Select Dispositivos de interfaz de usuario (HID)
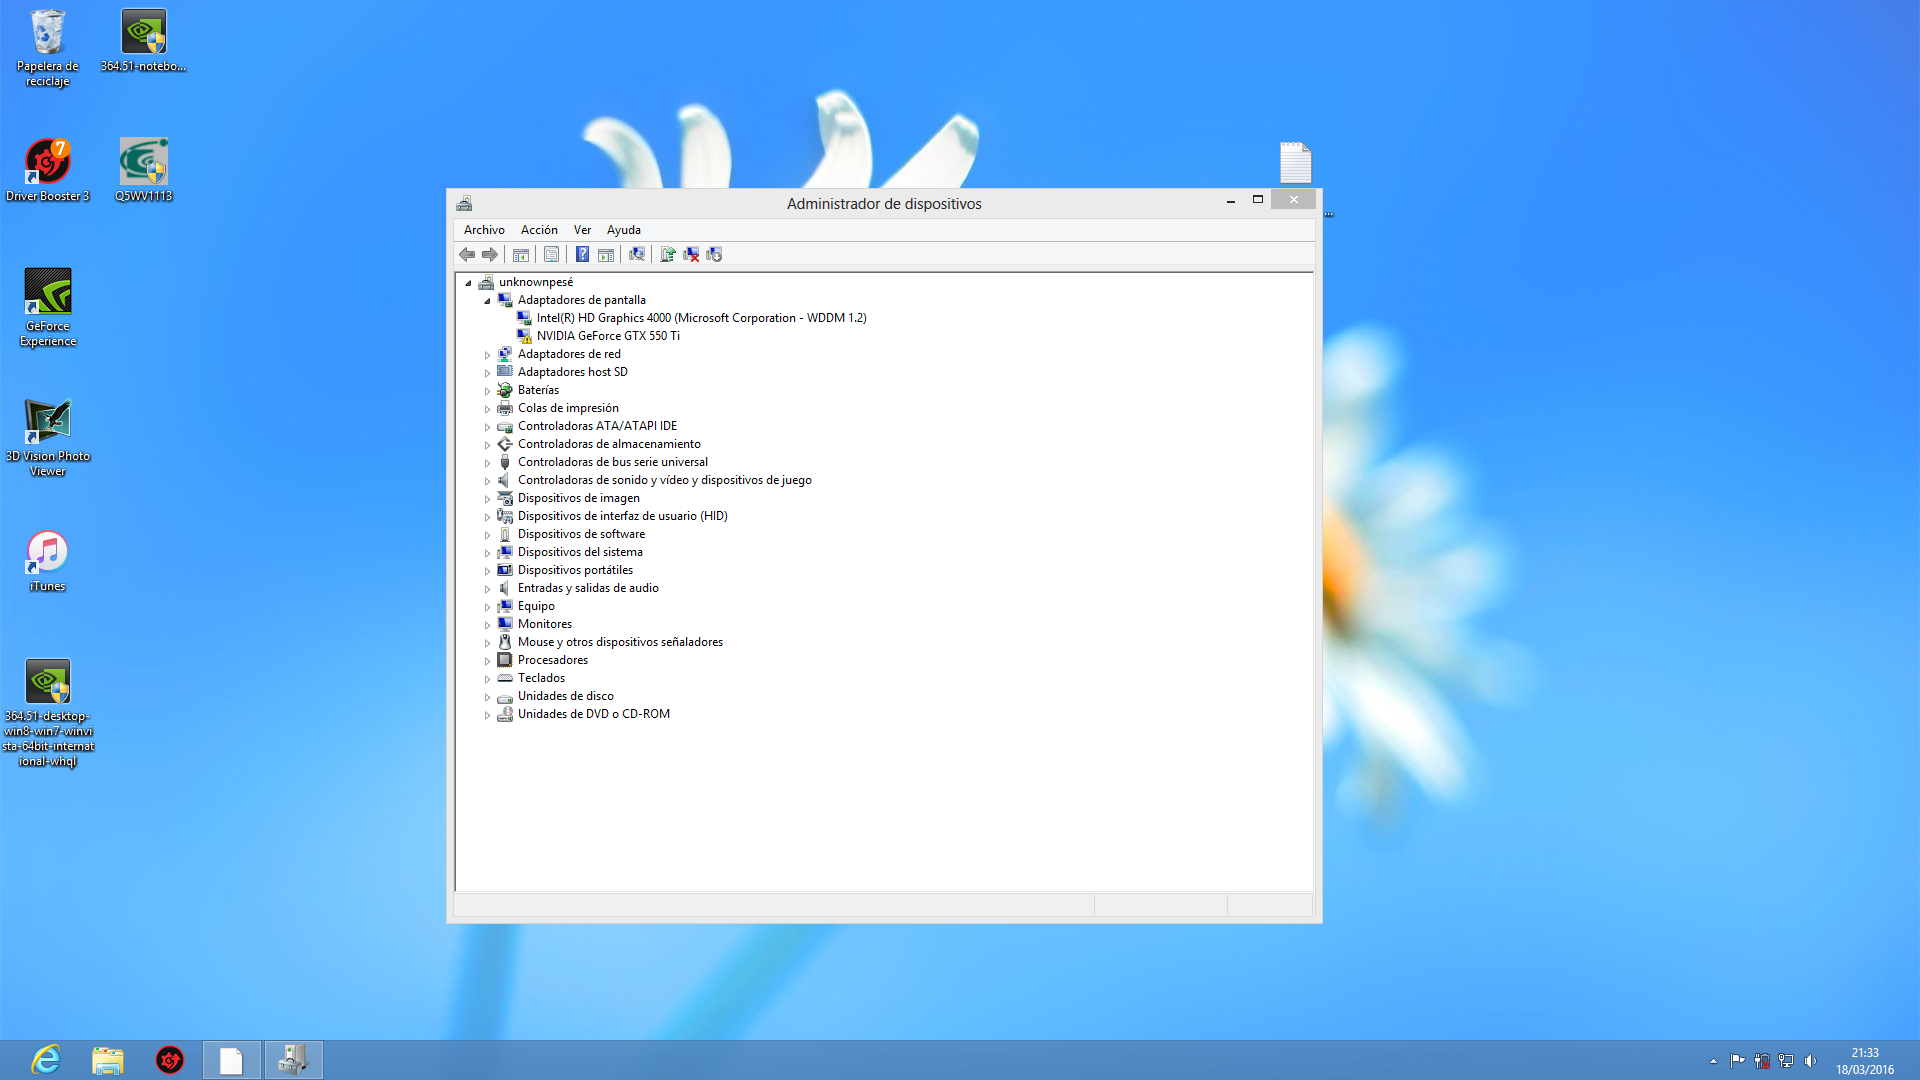The height and width of the screenshot is (1080, 1920). click(x=622, y=516)
